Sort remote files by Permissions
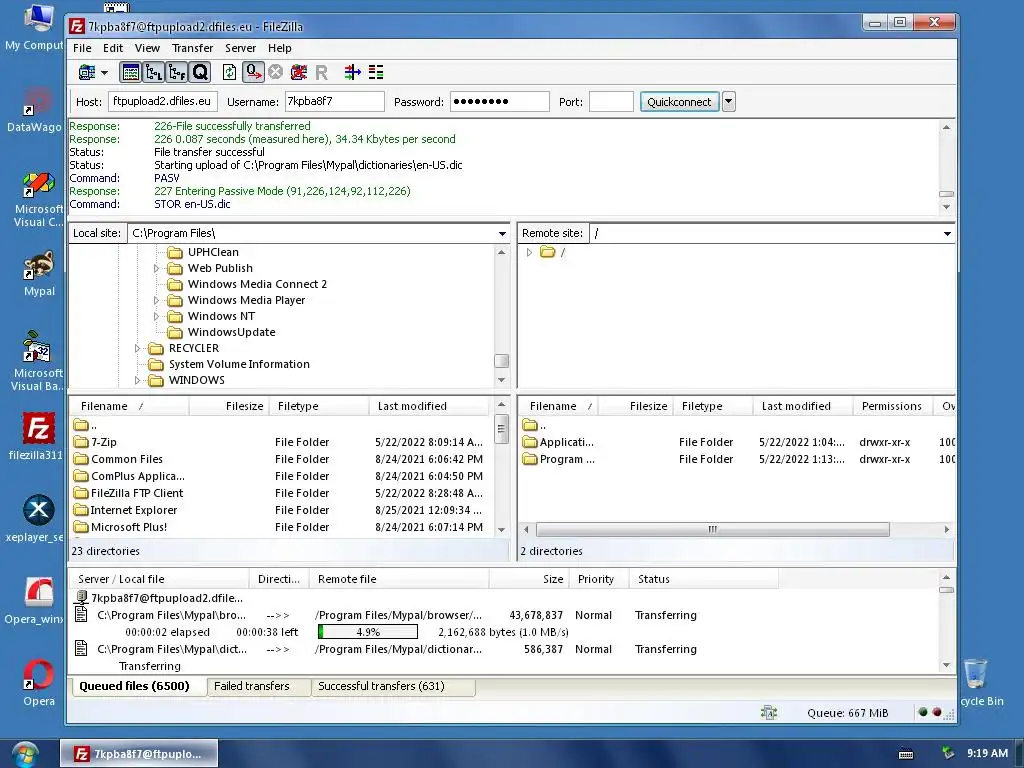1024x768 pixels. coord(891,406)
